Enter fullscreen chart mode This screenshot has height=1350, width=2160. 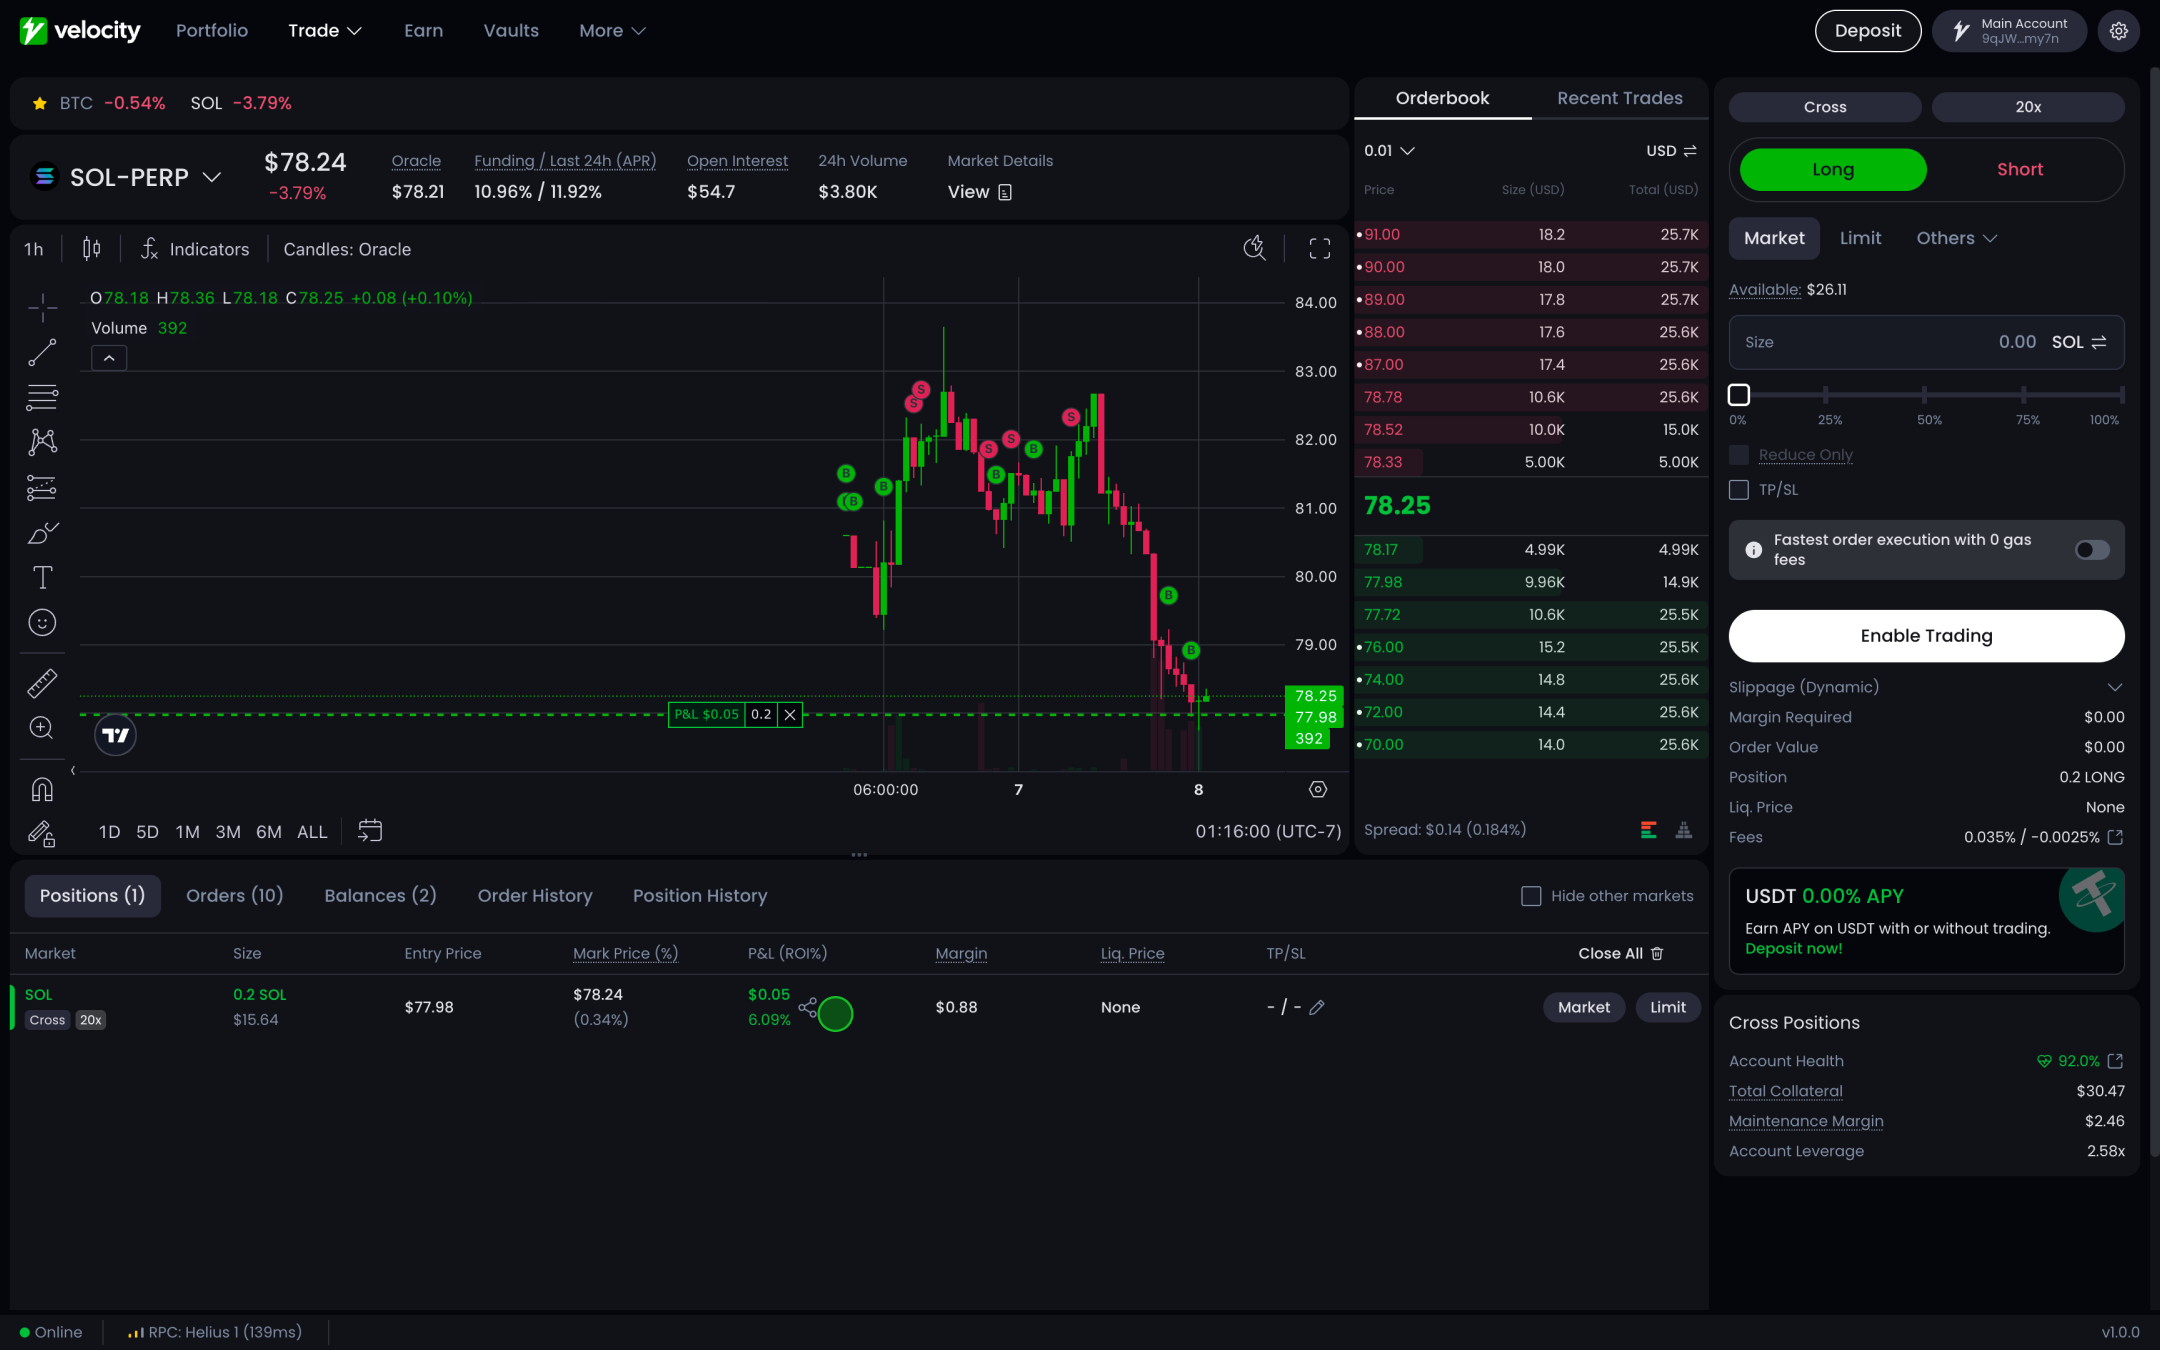1320,249
